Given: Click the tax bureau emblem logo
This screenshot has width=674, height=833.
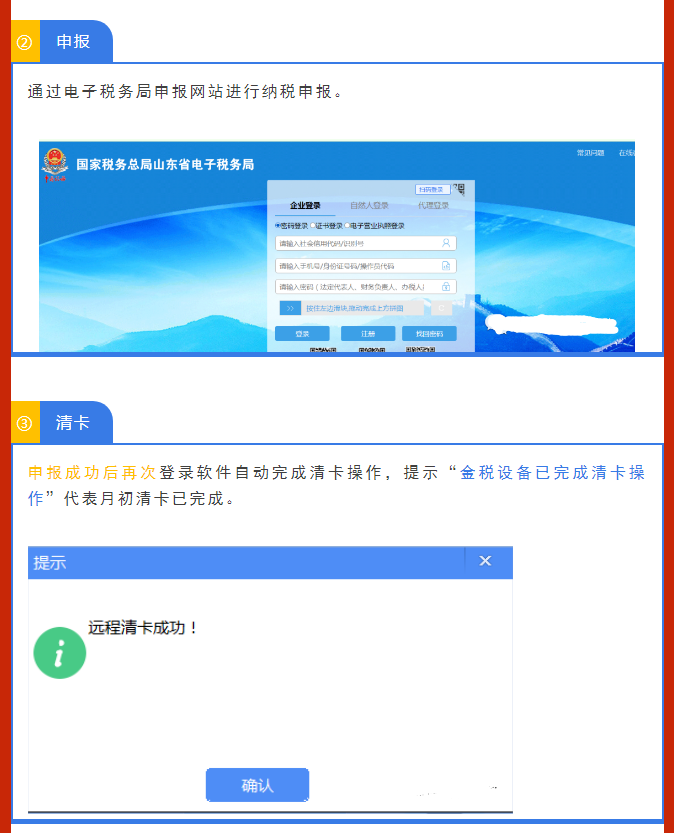Looking at the screenshot, I should pos(55,164).
